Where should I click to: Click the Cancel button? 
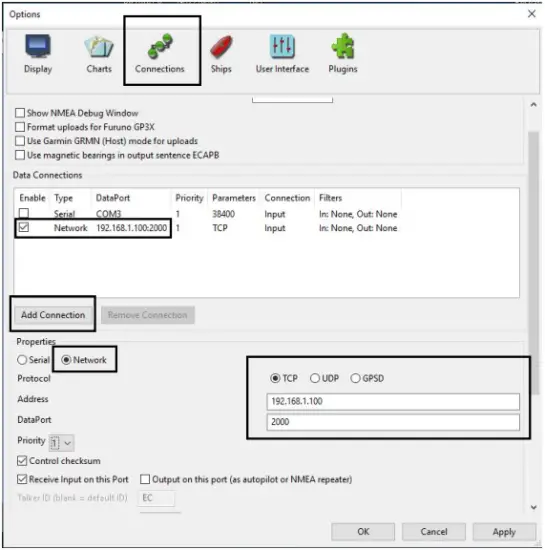coord(434,532)
